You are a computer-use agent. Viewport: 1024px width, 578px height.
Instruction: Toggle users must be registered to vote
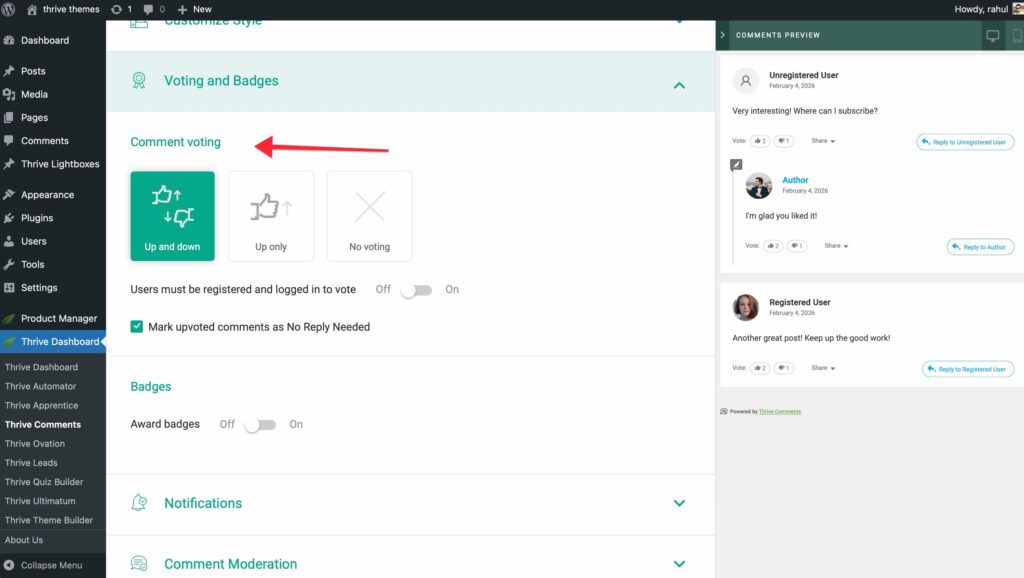415,290
